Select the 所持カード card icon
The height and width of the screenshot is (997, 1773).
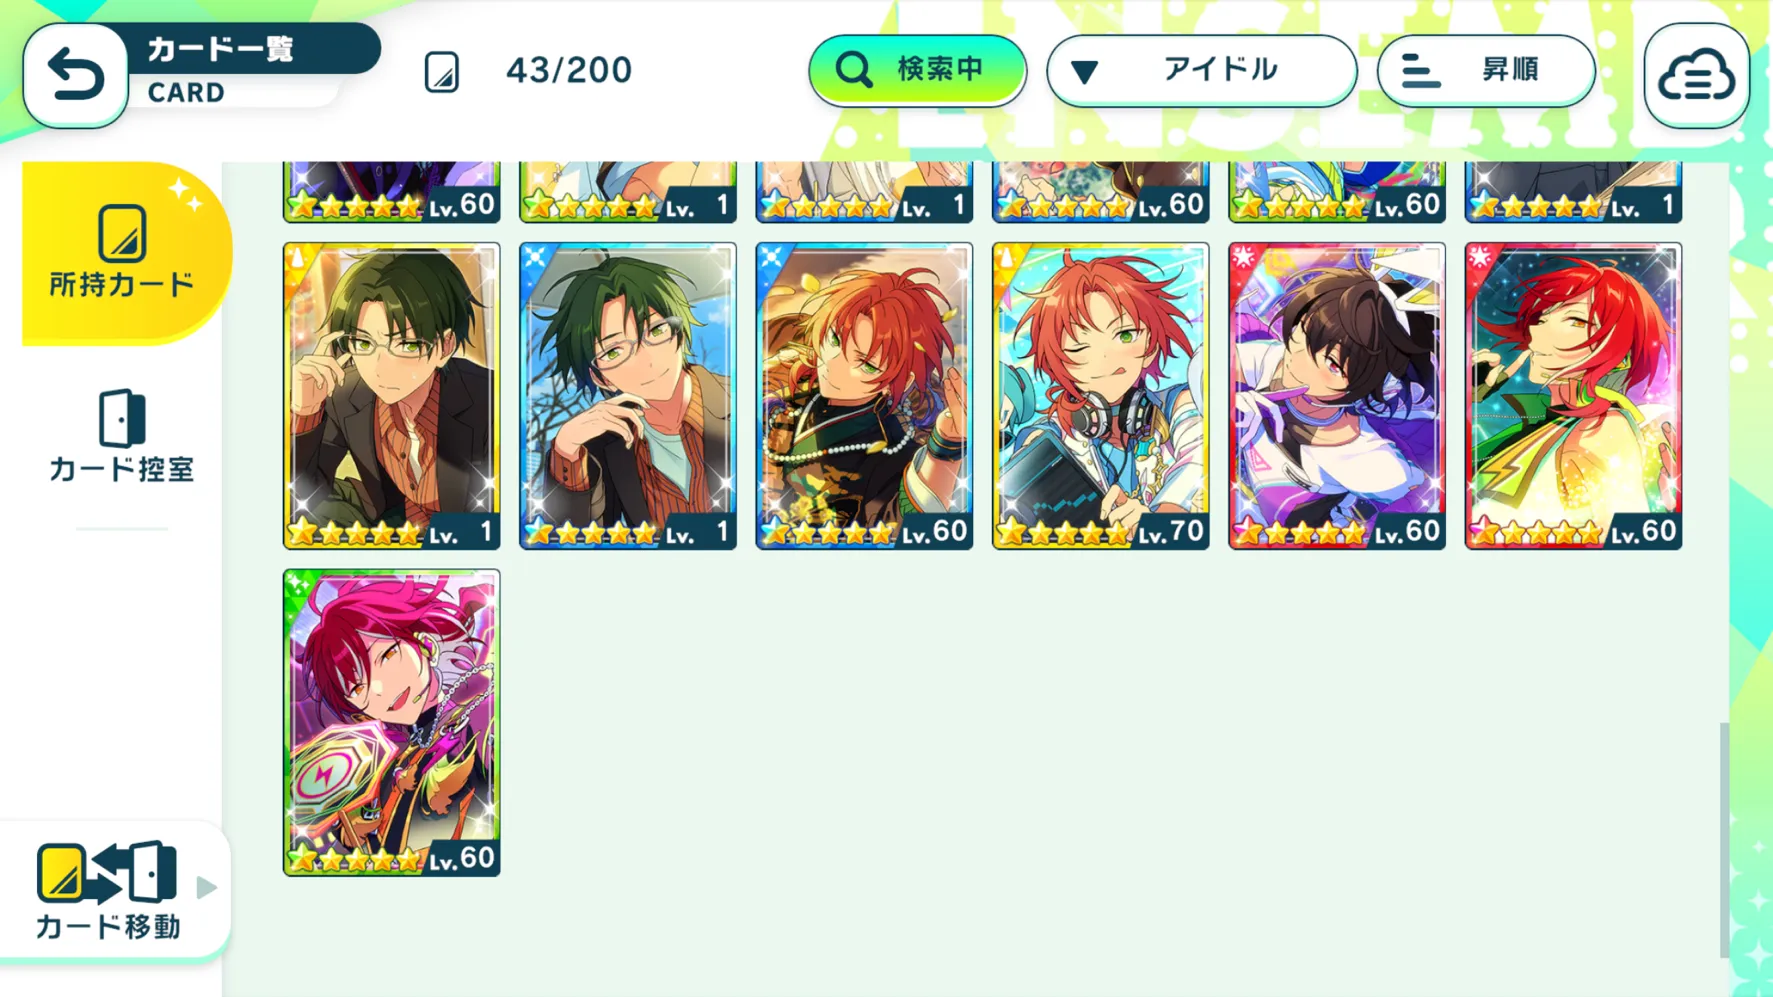(122, 234)
